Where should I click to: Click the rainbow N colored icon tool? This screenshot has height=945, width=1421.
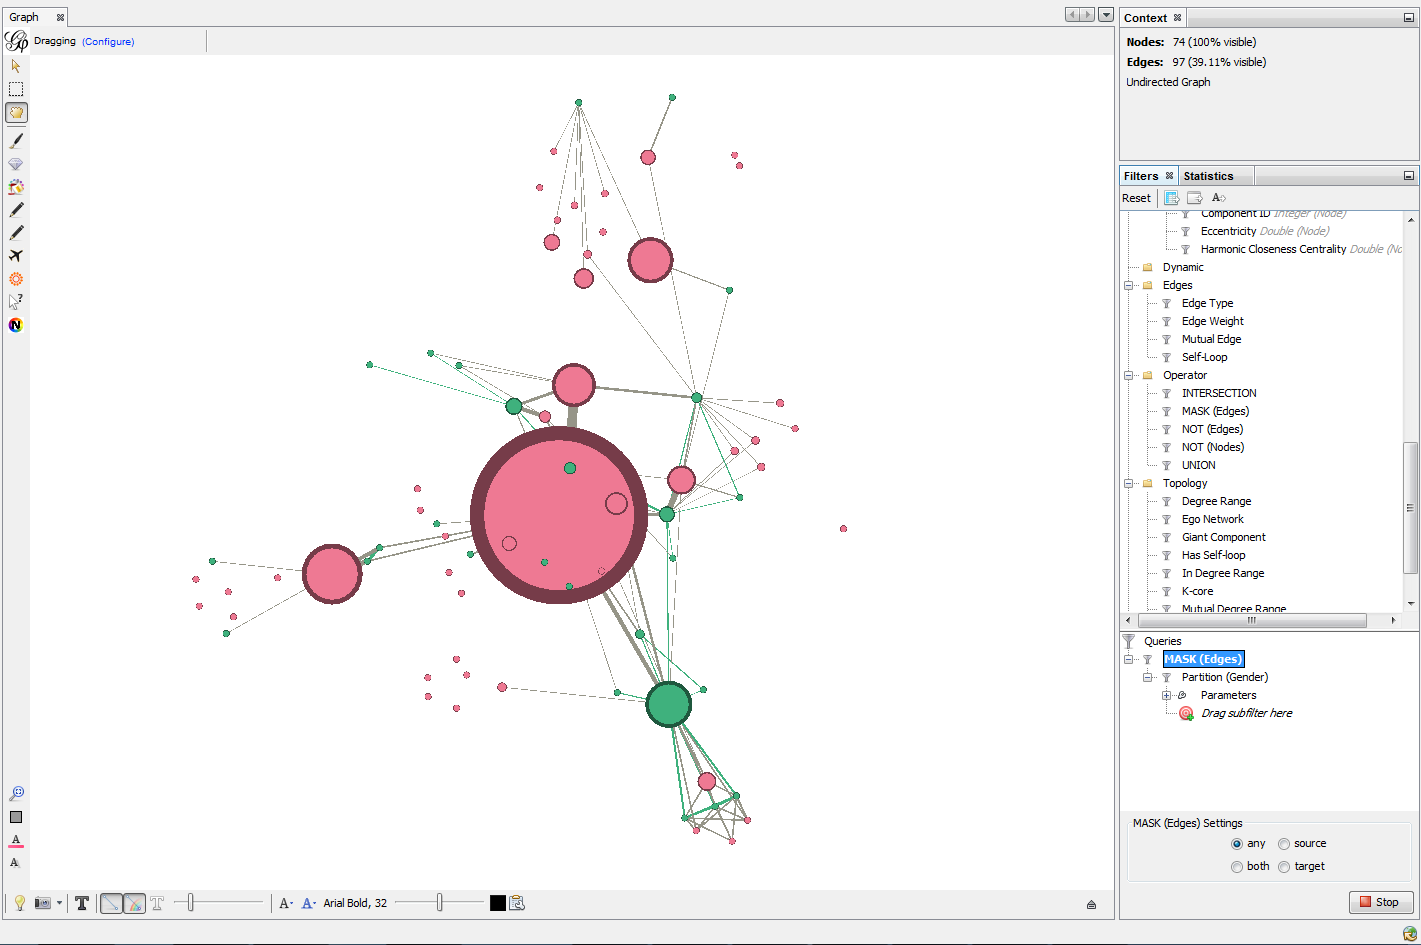pyautogui.click(x=16, y=325)
